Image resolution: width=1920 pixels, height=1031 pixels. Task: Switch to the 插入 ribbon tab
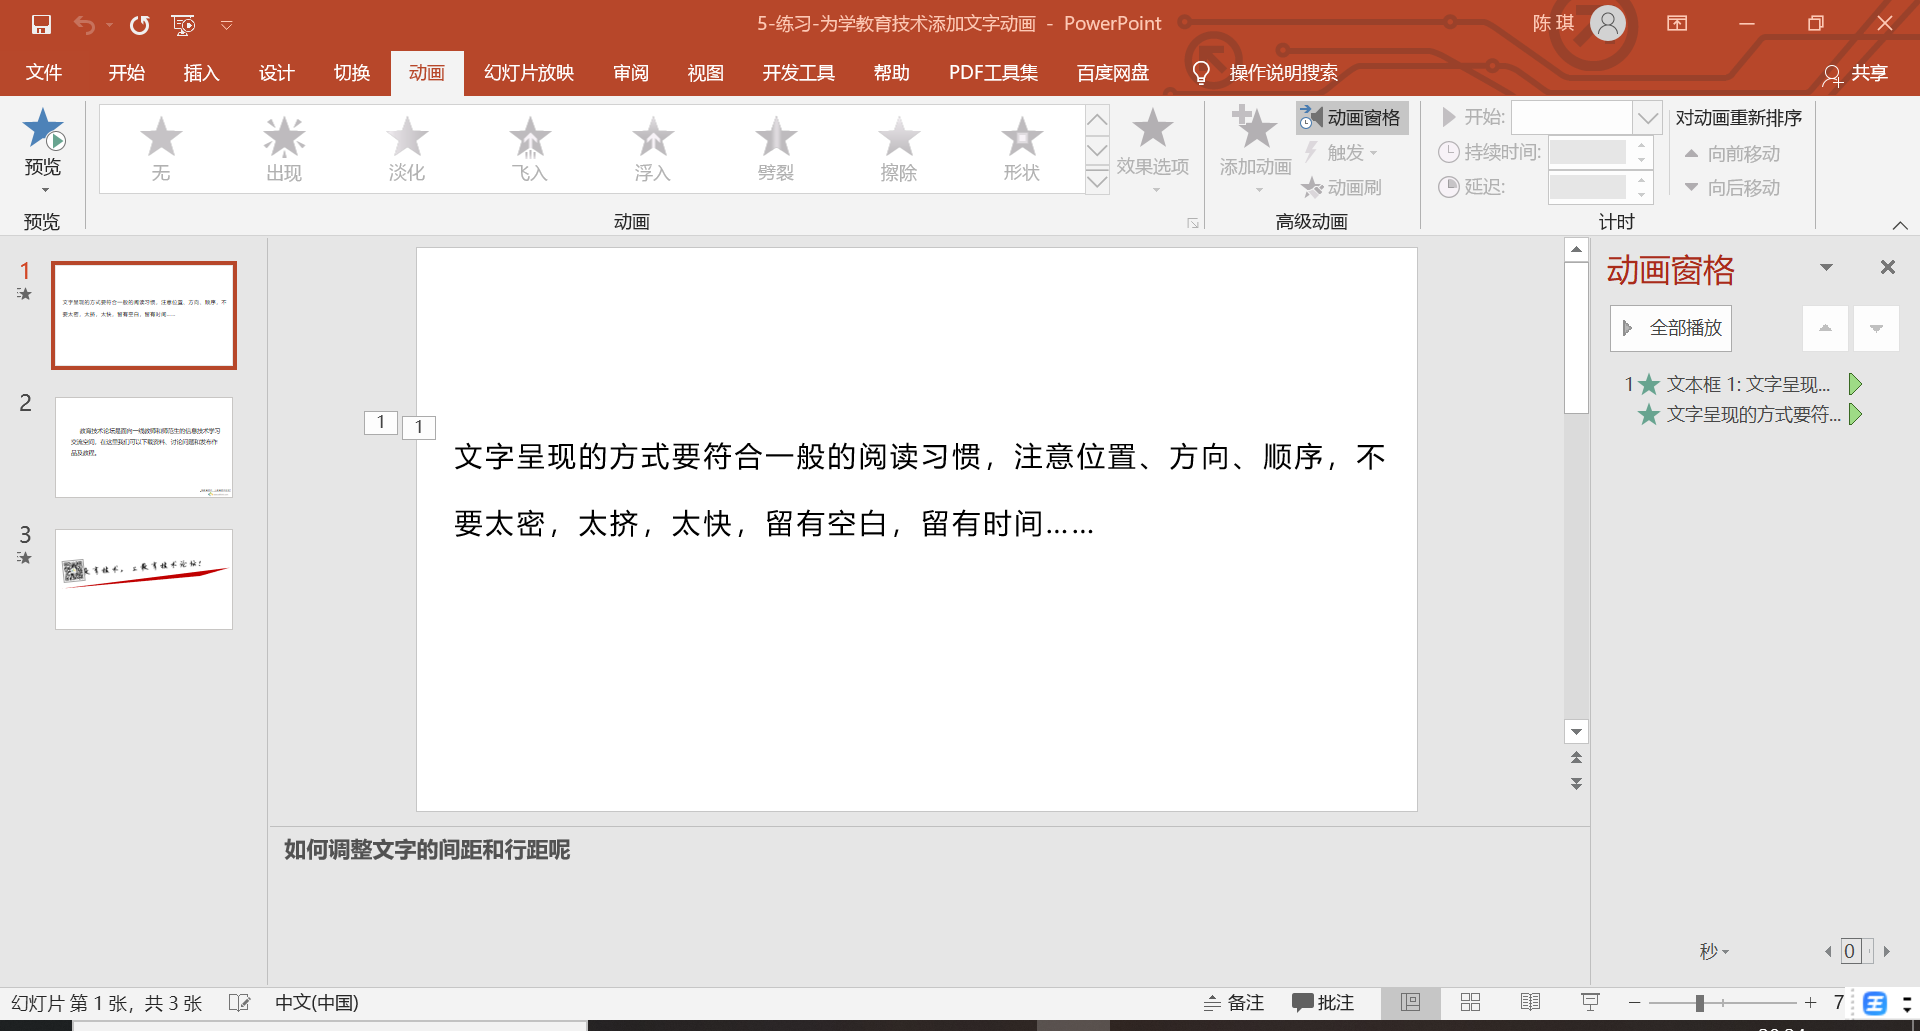click(201, 73)
